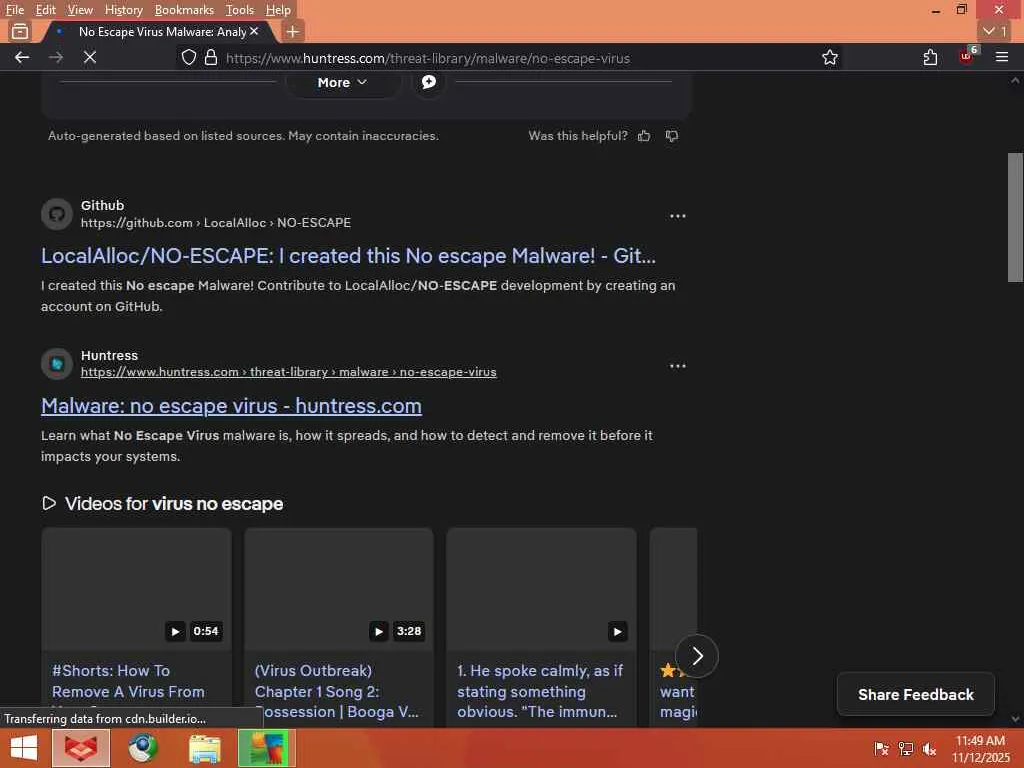Open the clock showing 11:49 AM

pos(980,748)
